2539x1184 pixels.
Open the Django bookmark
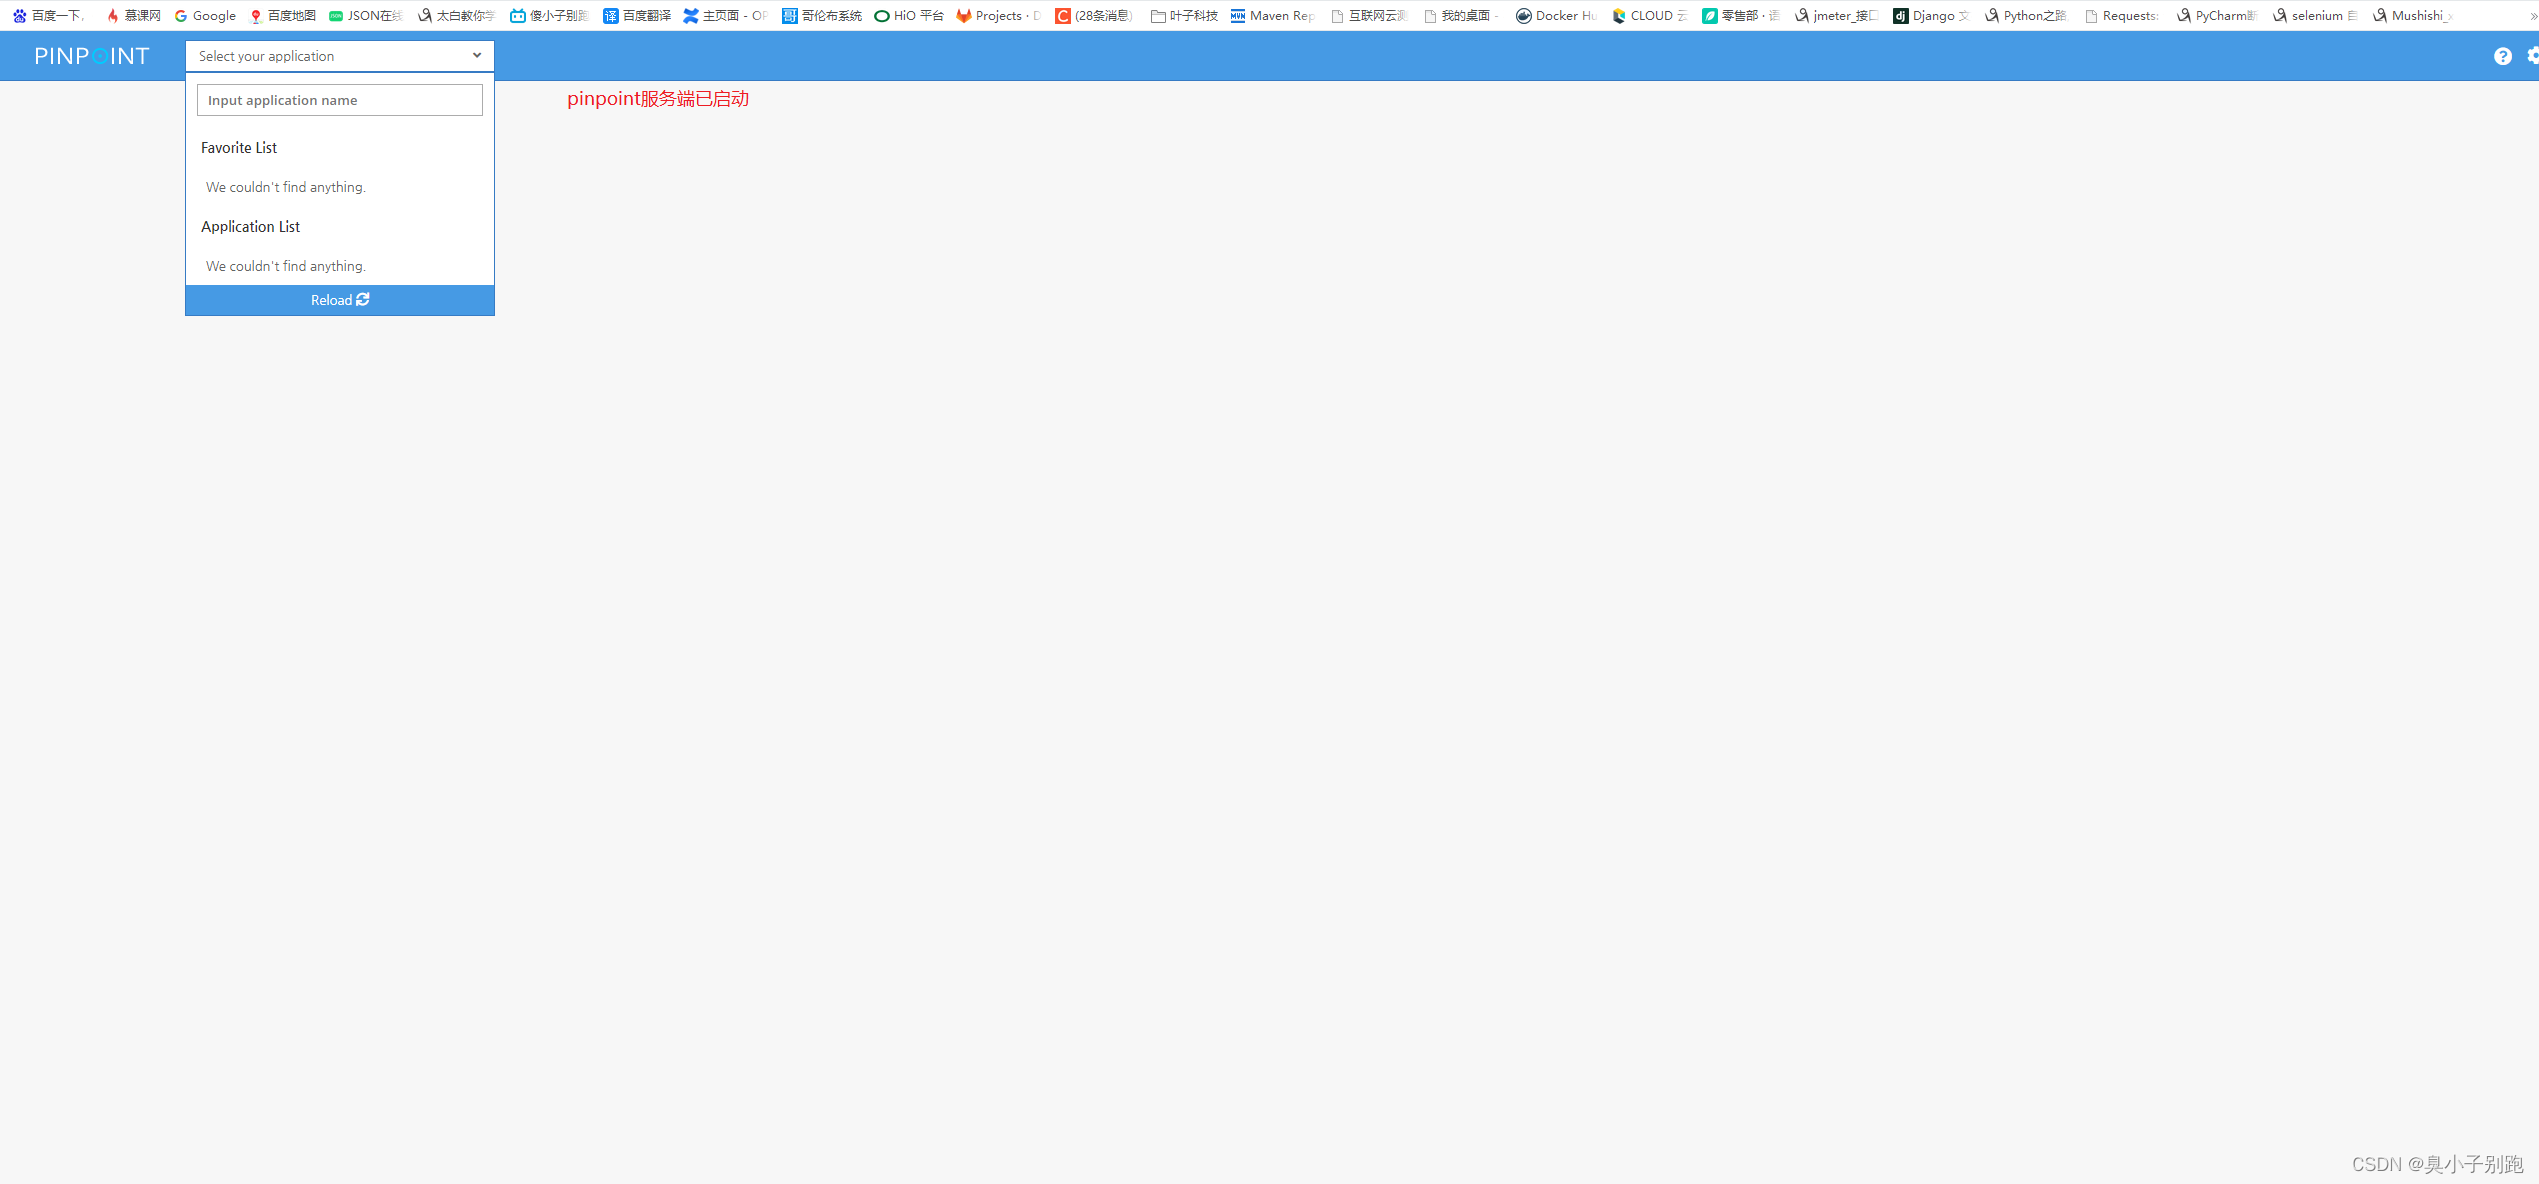tap(1930, 15)
